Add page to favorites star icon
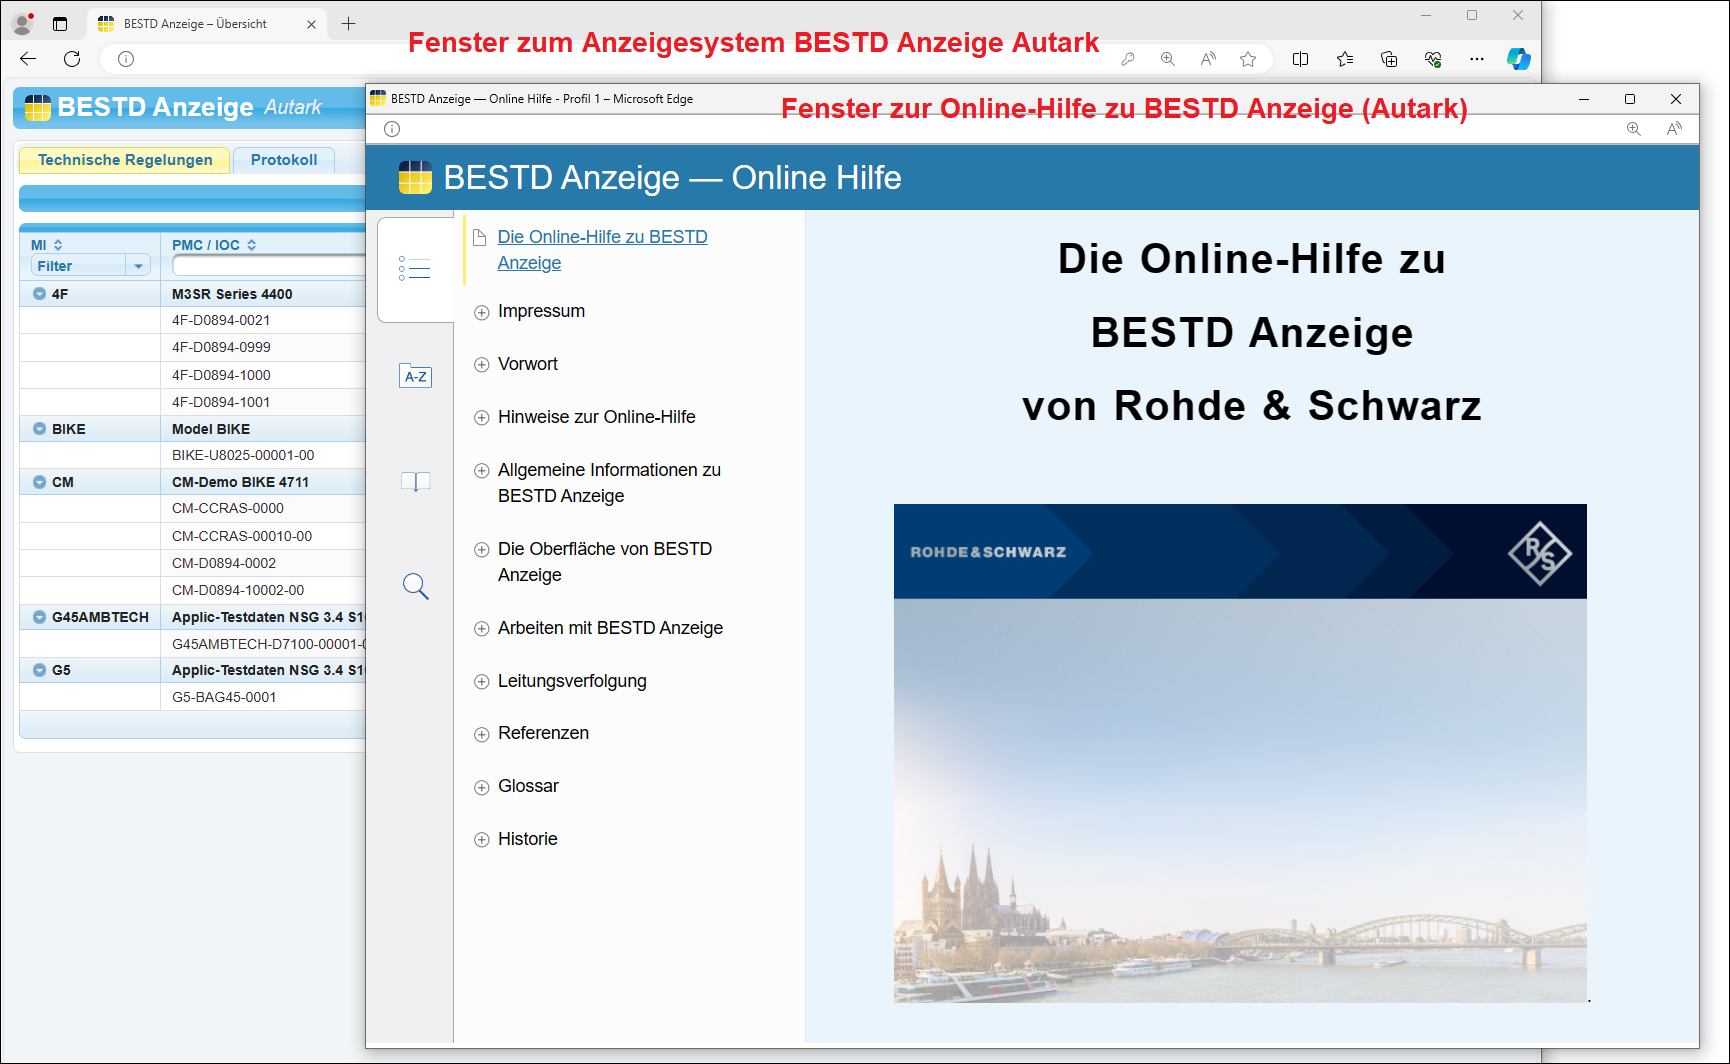1730x1064 pixels. coord(1248,59)
